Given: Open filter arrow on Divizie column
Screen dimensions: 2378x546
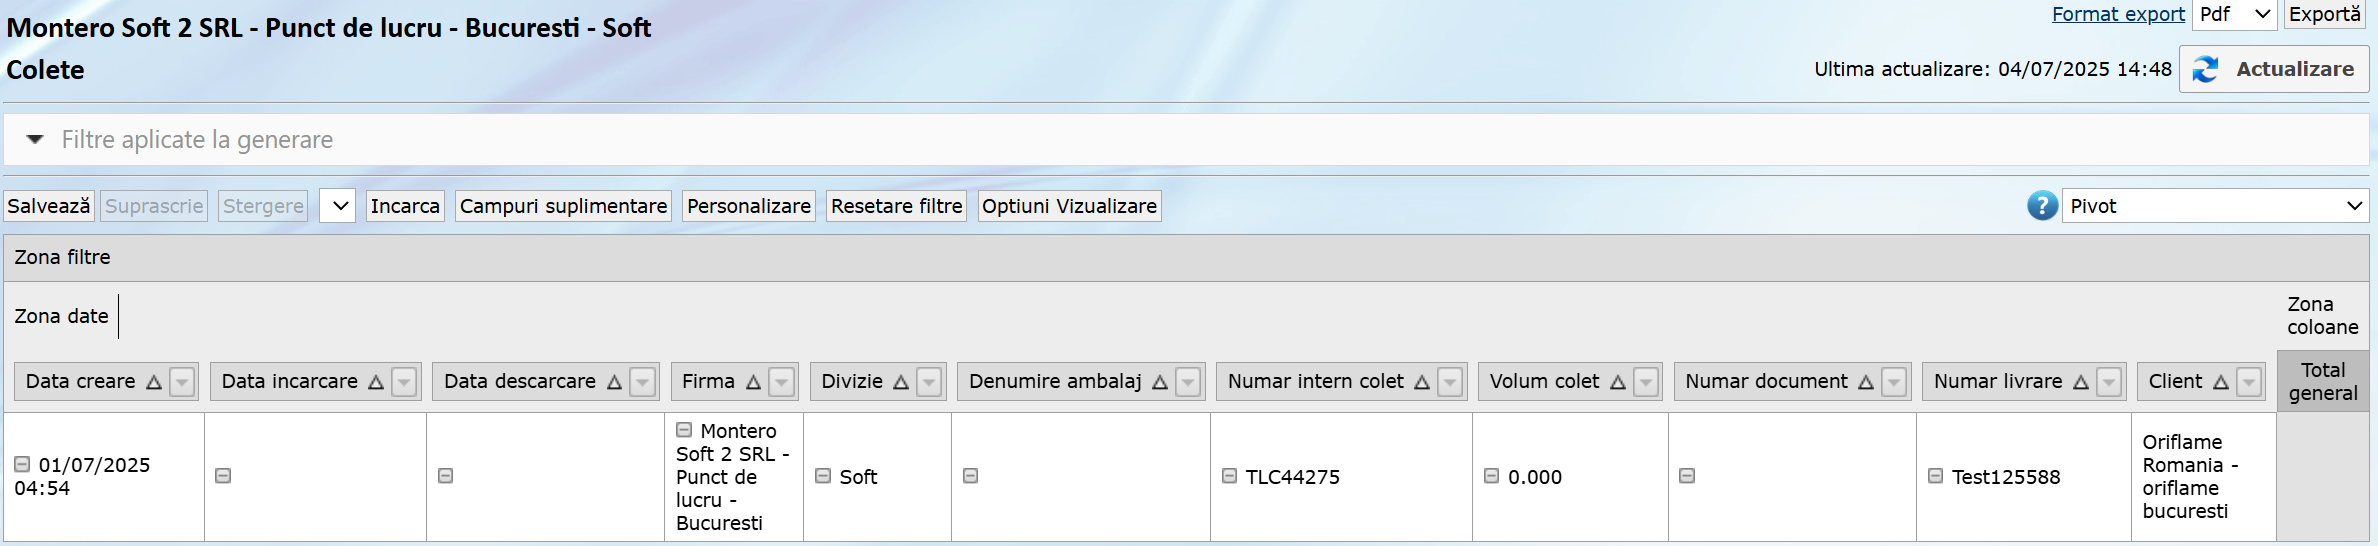Looking at the screenshot, I should click(929, 382).
